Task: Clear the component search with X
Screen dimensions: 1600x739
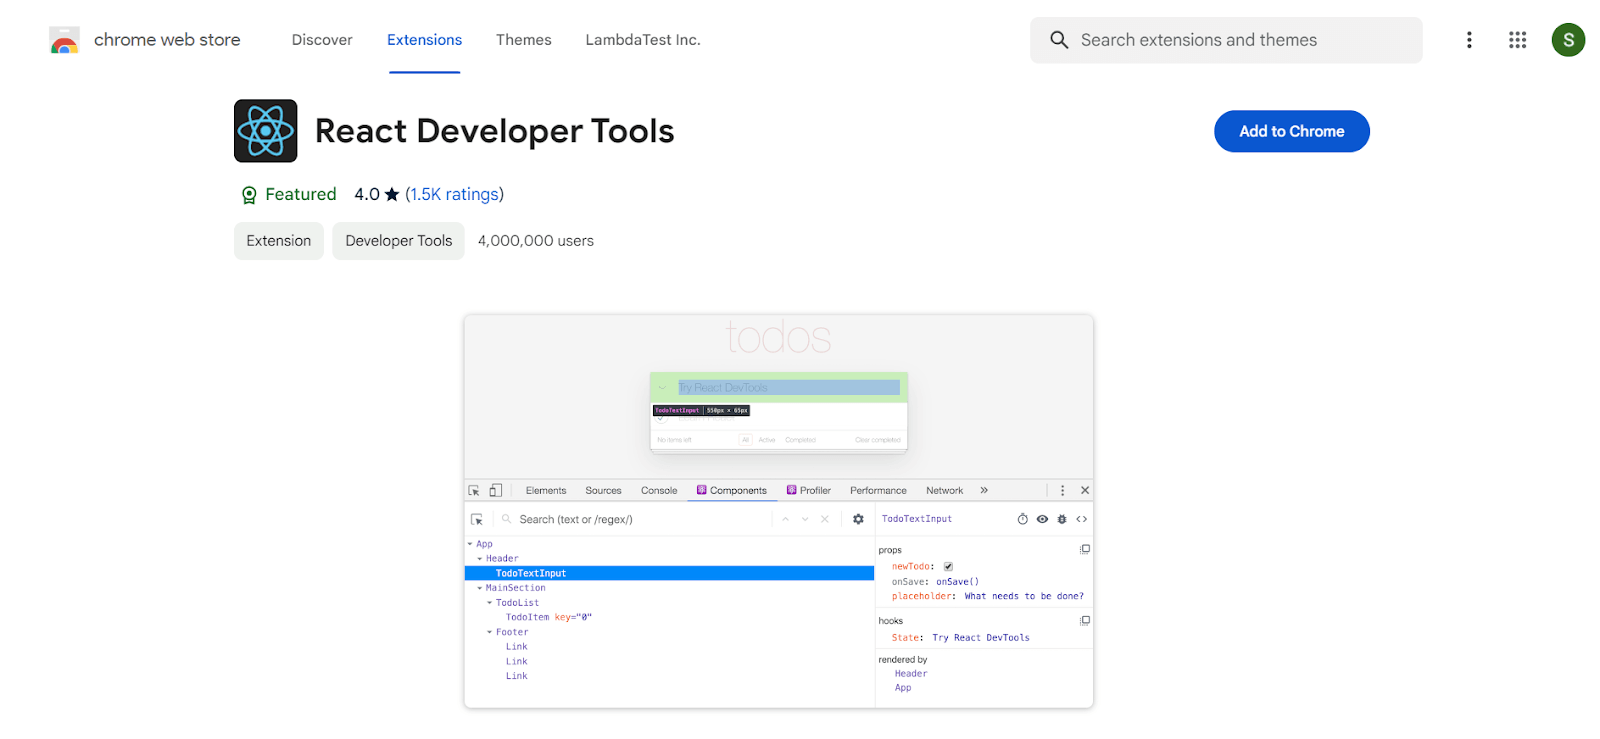Action: pyautogui.click(x=825, y=520)
